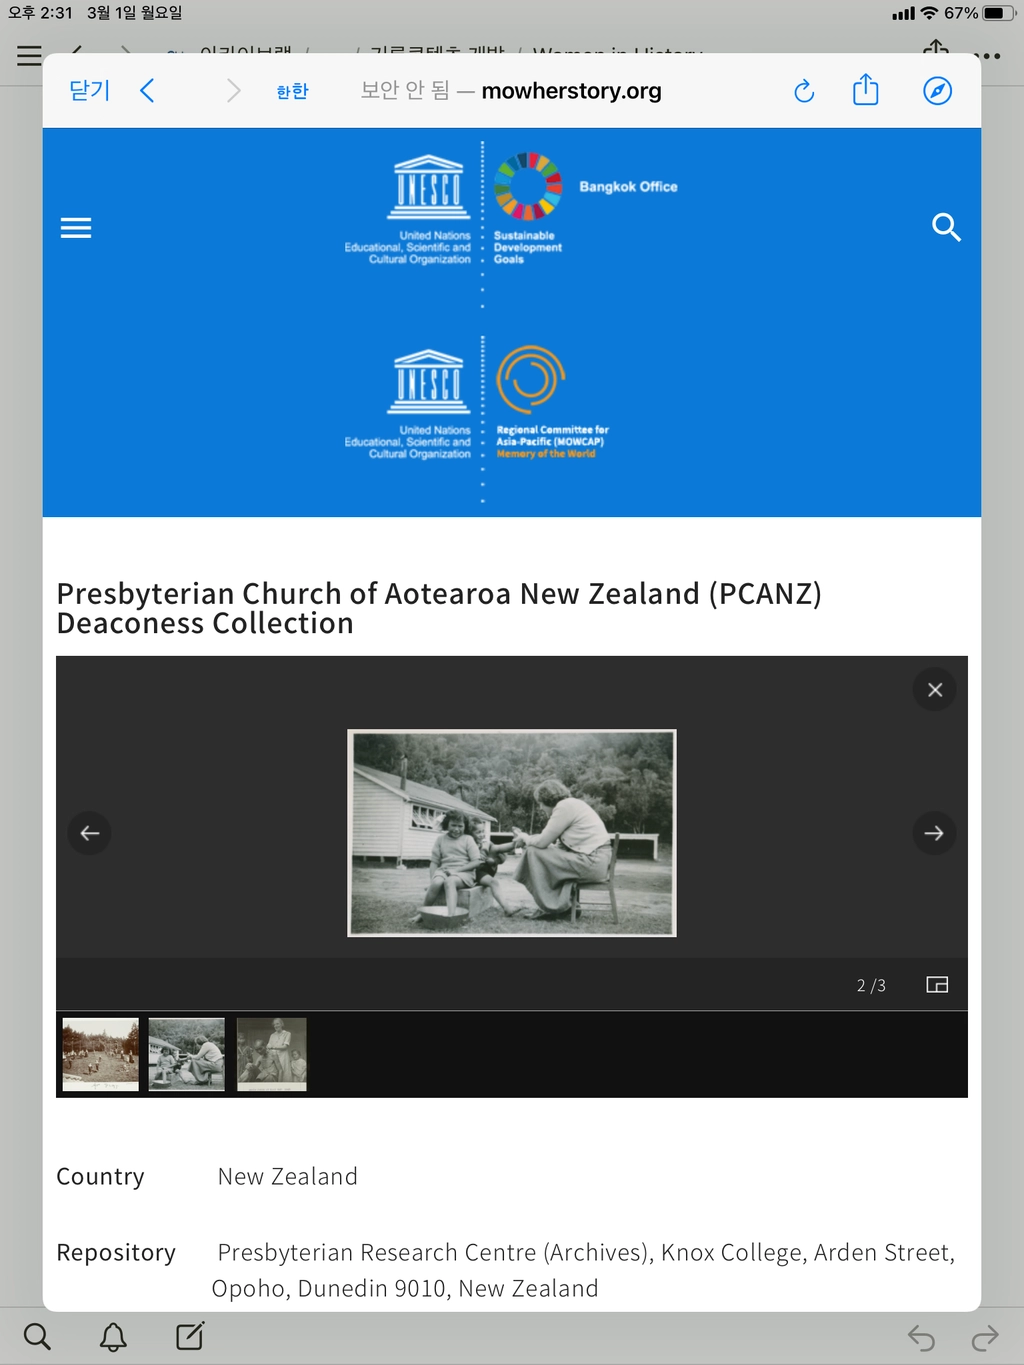
Task: Click the PCANZ Deaconess Collection heading
Action: point(439,608)
